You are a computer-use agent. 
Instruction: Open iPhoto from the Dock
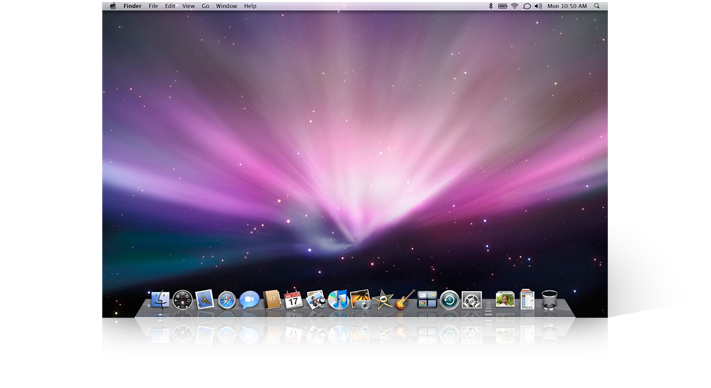pos(360,300)
